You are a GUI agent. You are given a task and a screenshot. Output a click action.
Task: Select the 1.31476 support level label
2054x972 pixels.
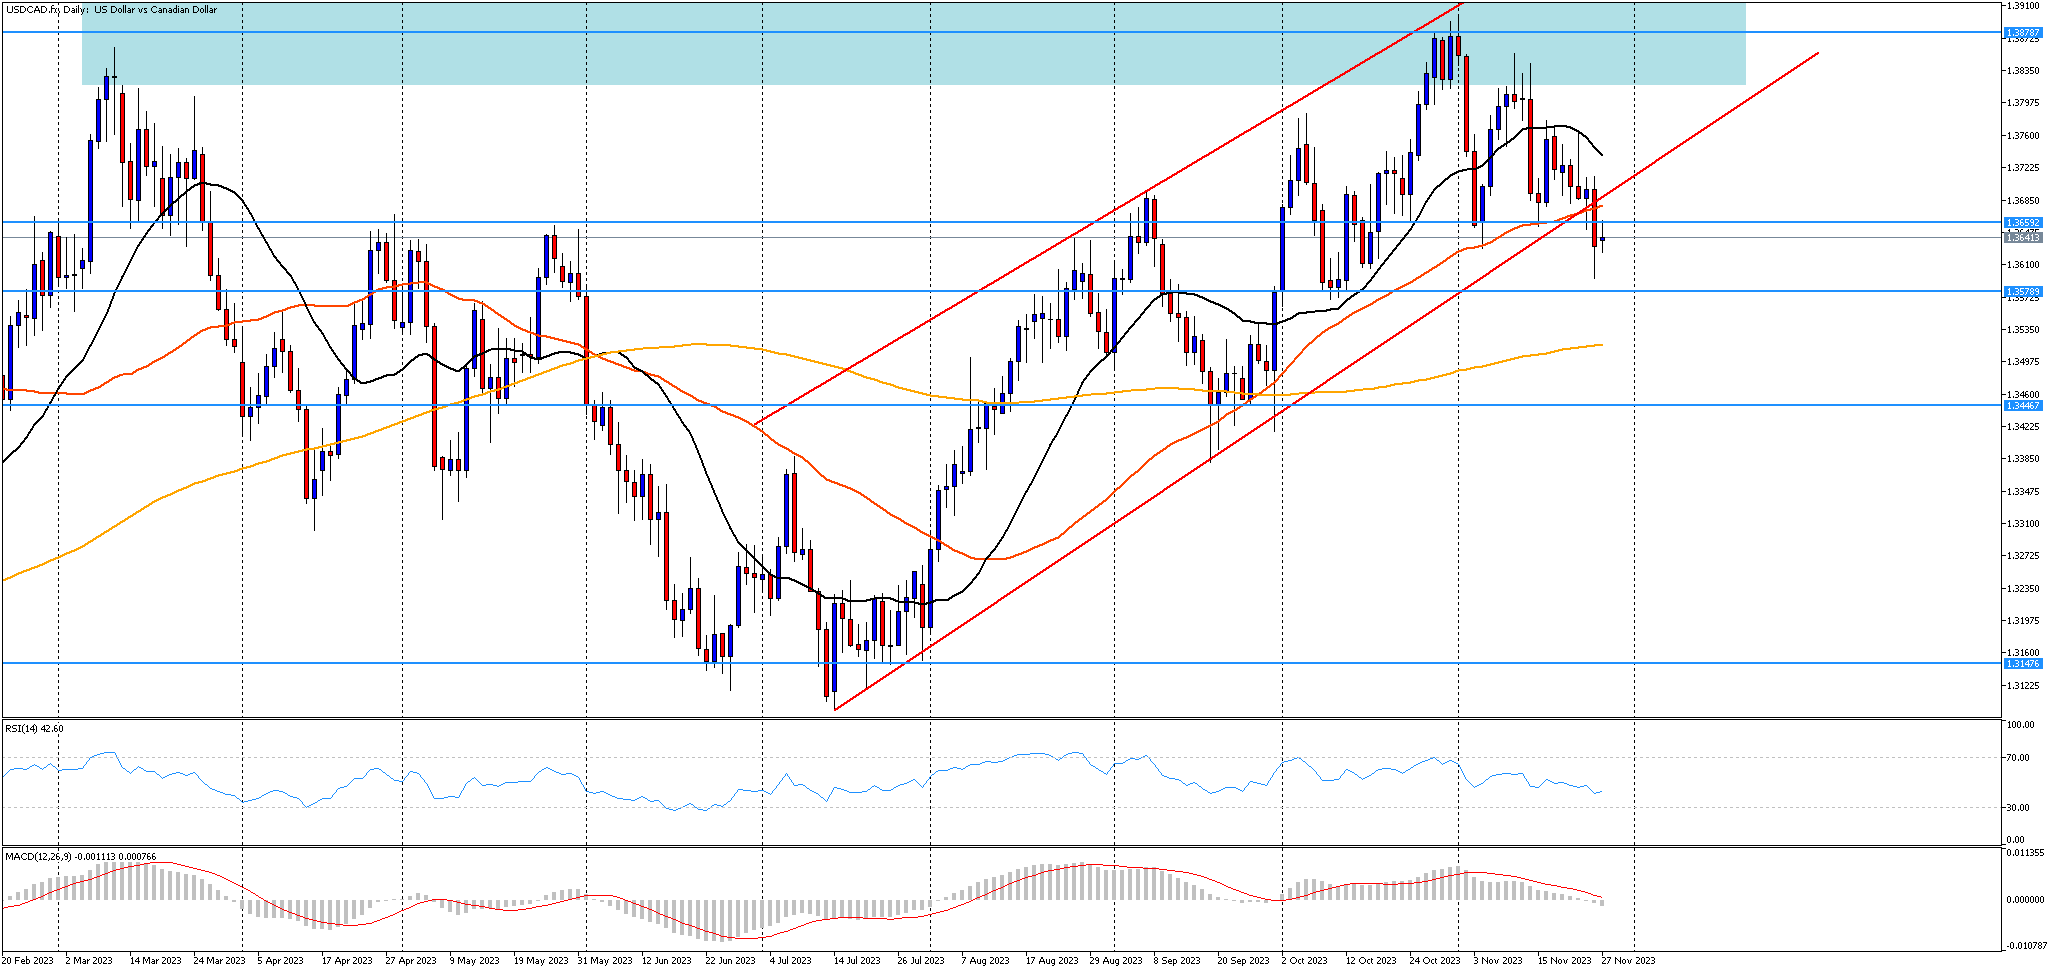tap(2023, 663)
